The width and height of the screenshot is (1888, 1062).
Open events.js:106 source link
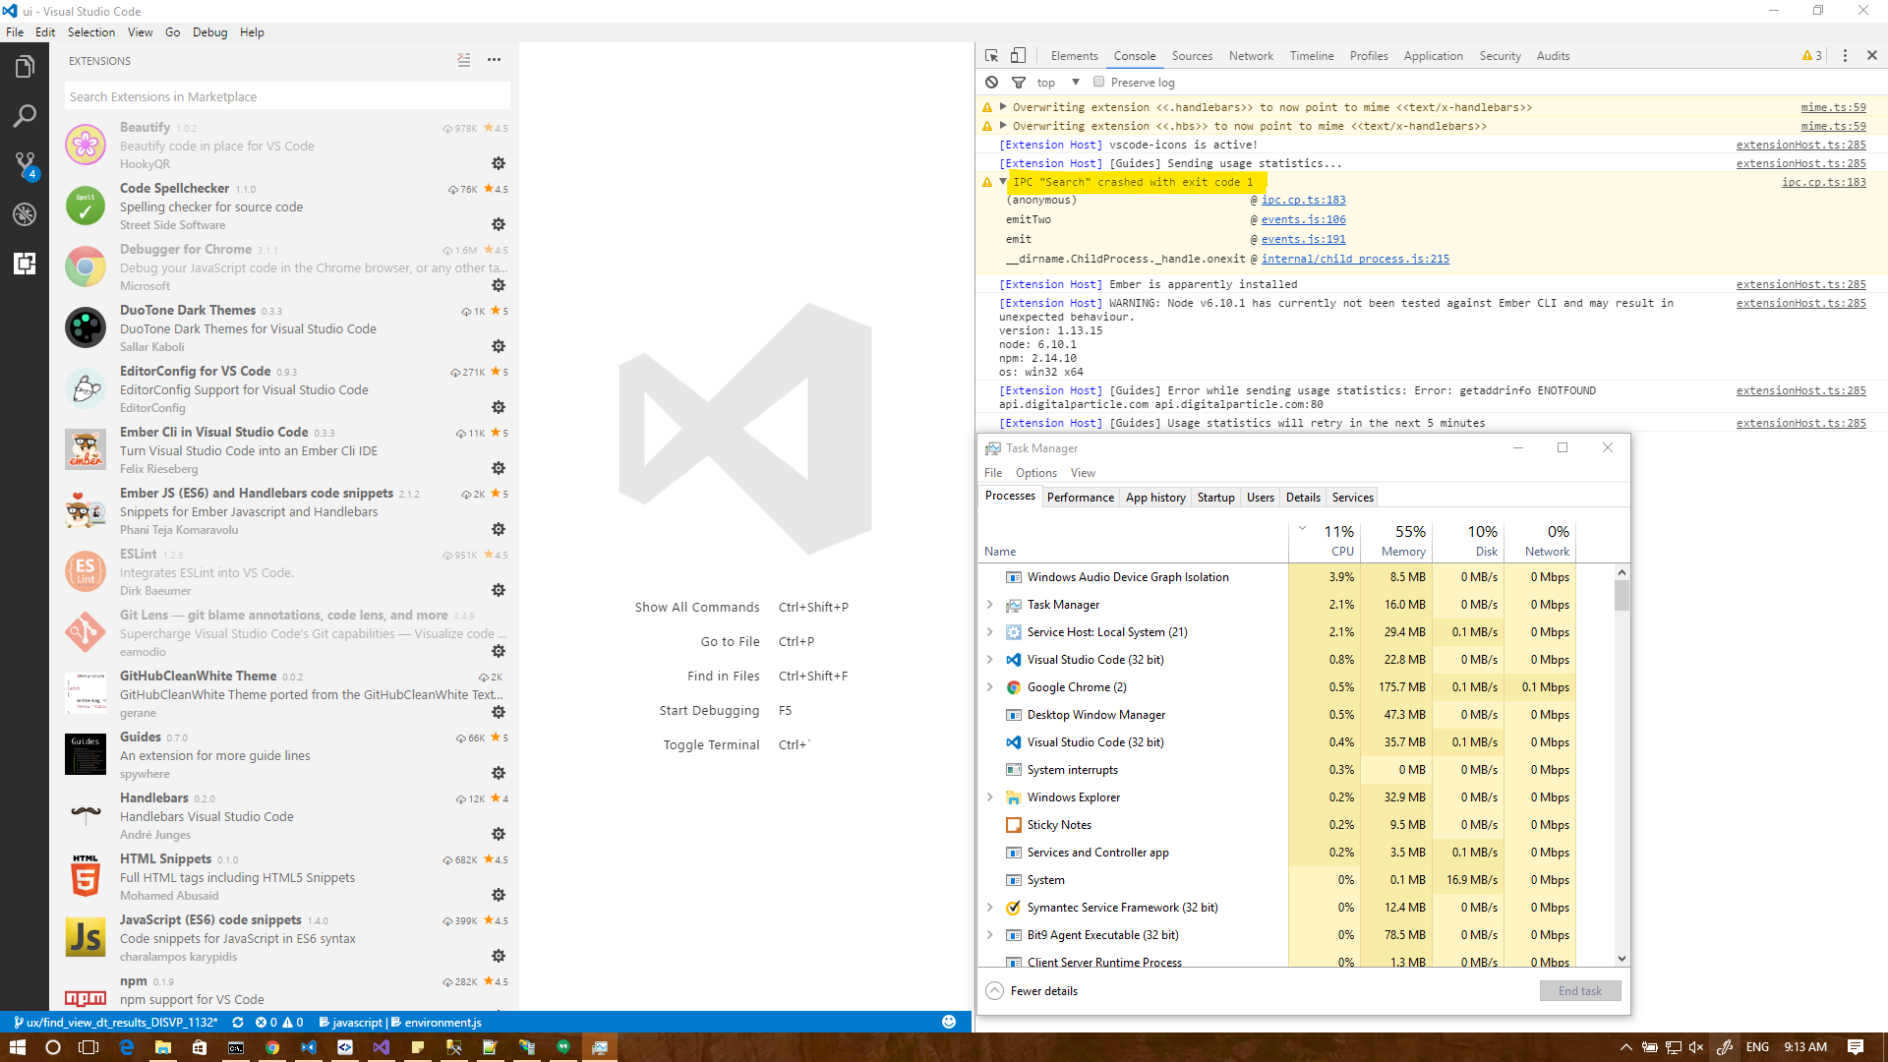1303,219
